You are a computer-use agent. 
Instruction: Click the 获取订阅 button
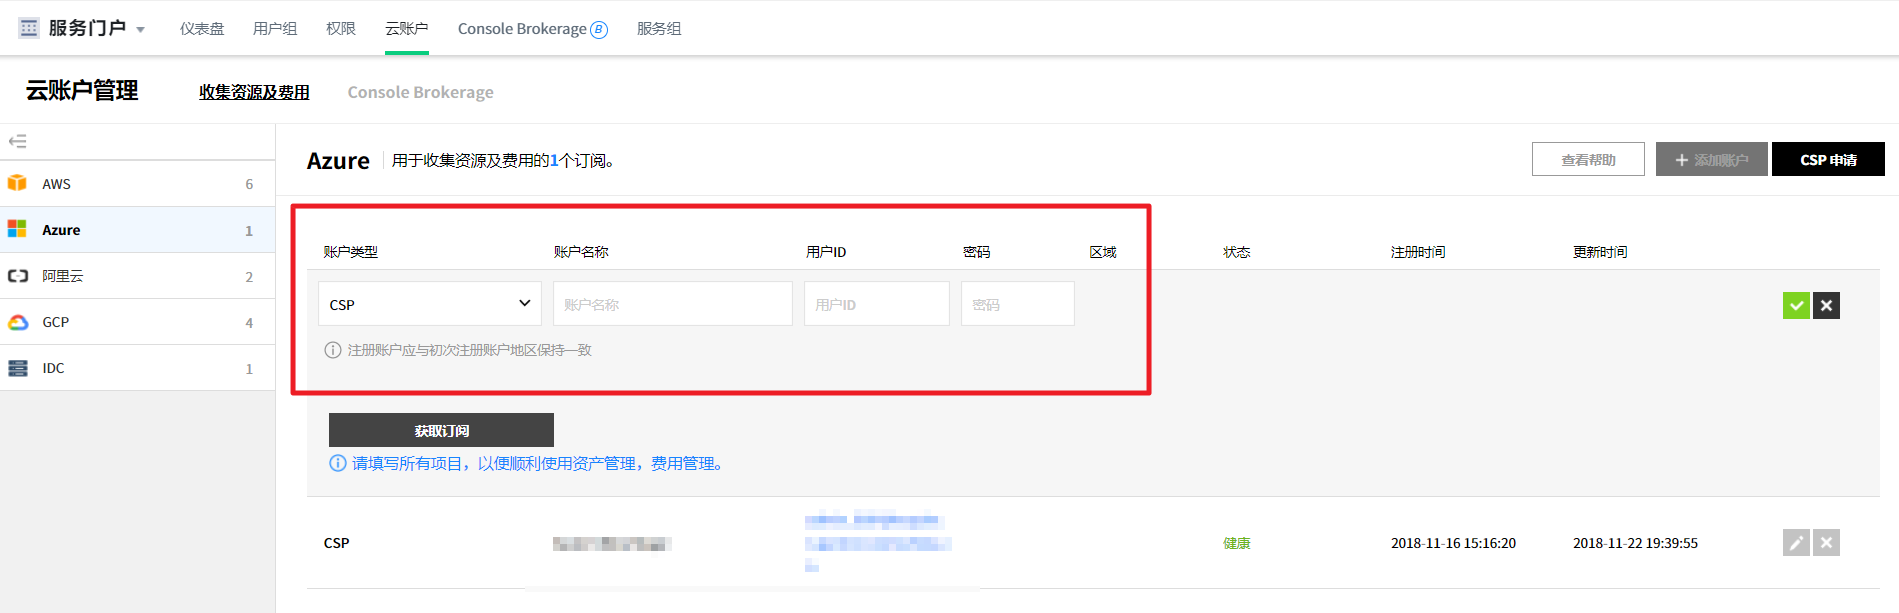coord(441,430)
